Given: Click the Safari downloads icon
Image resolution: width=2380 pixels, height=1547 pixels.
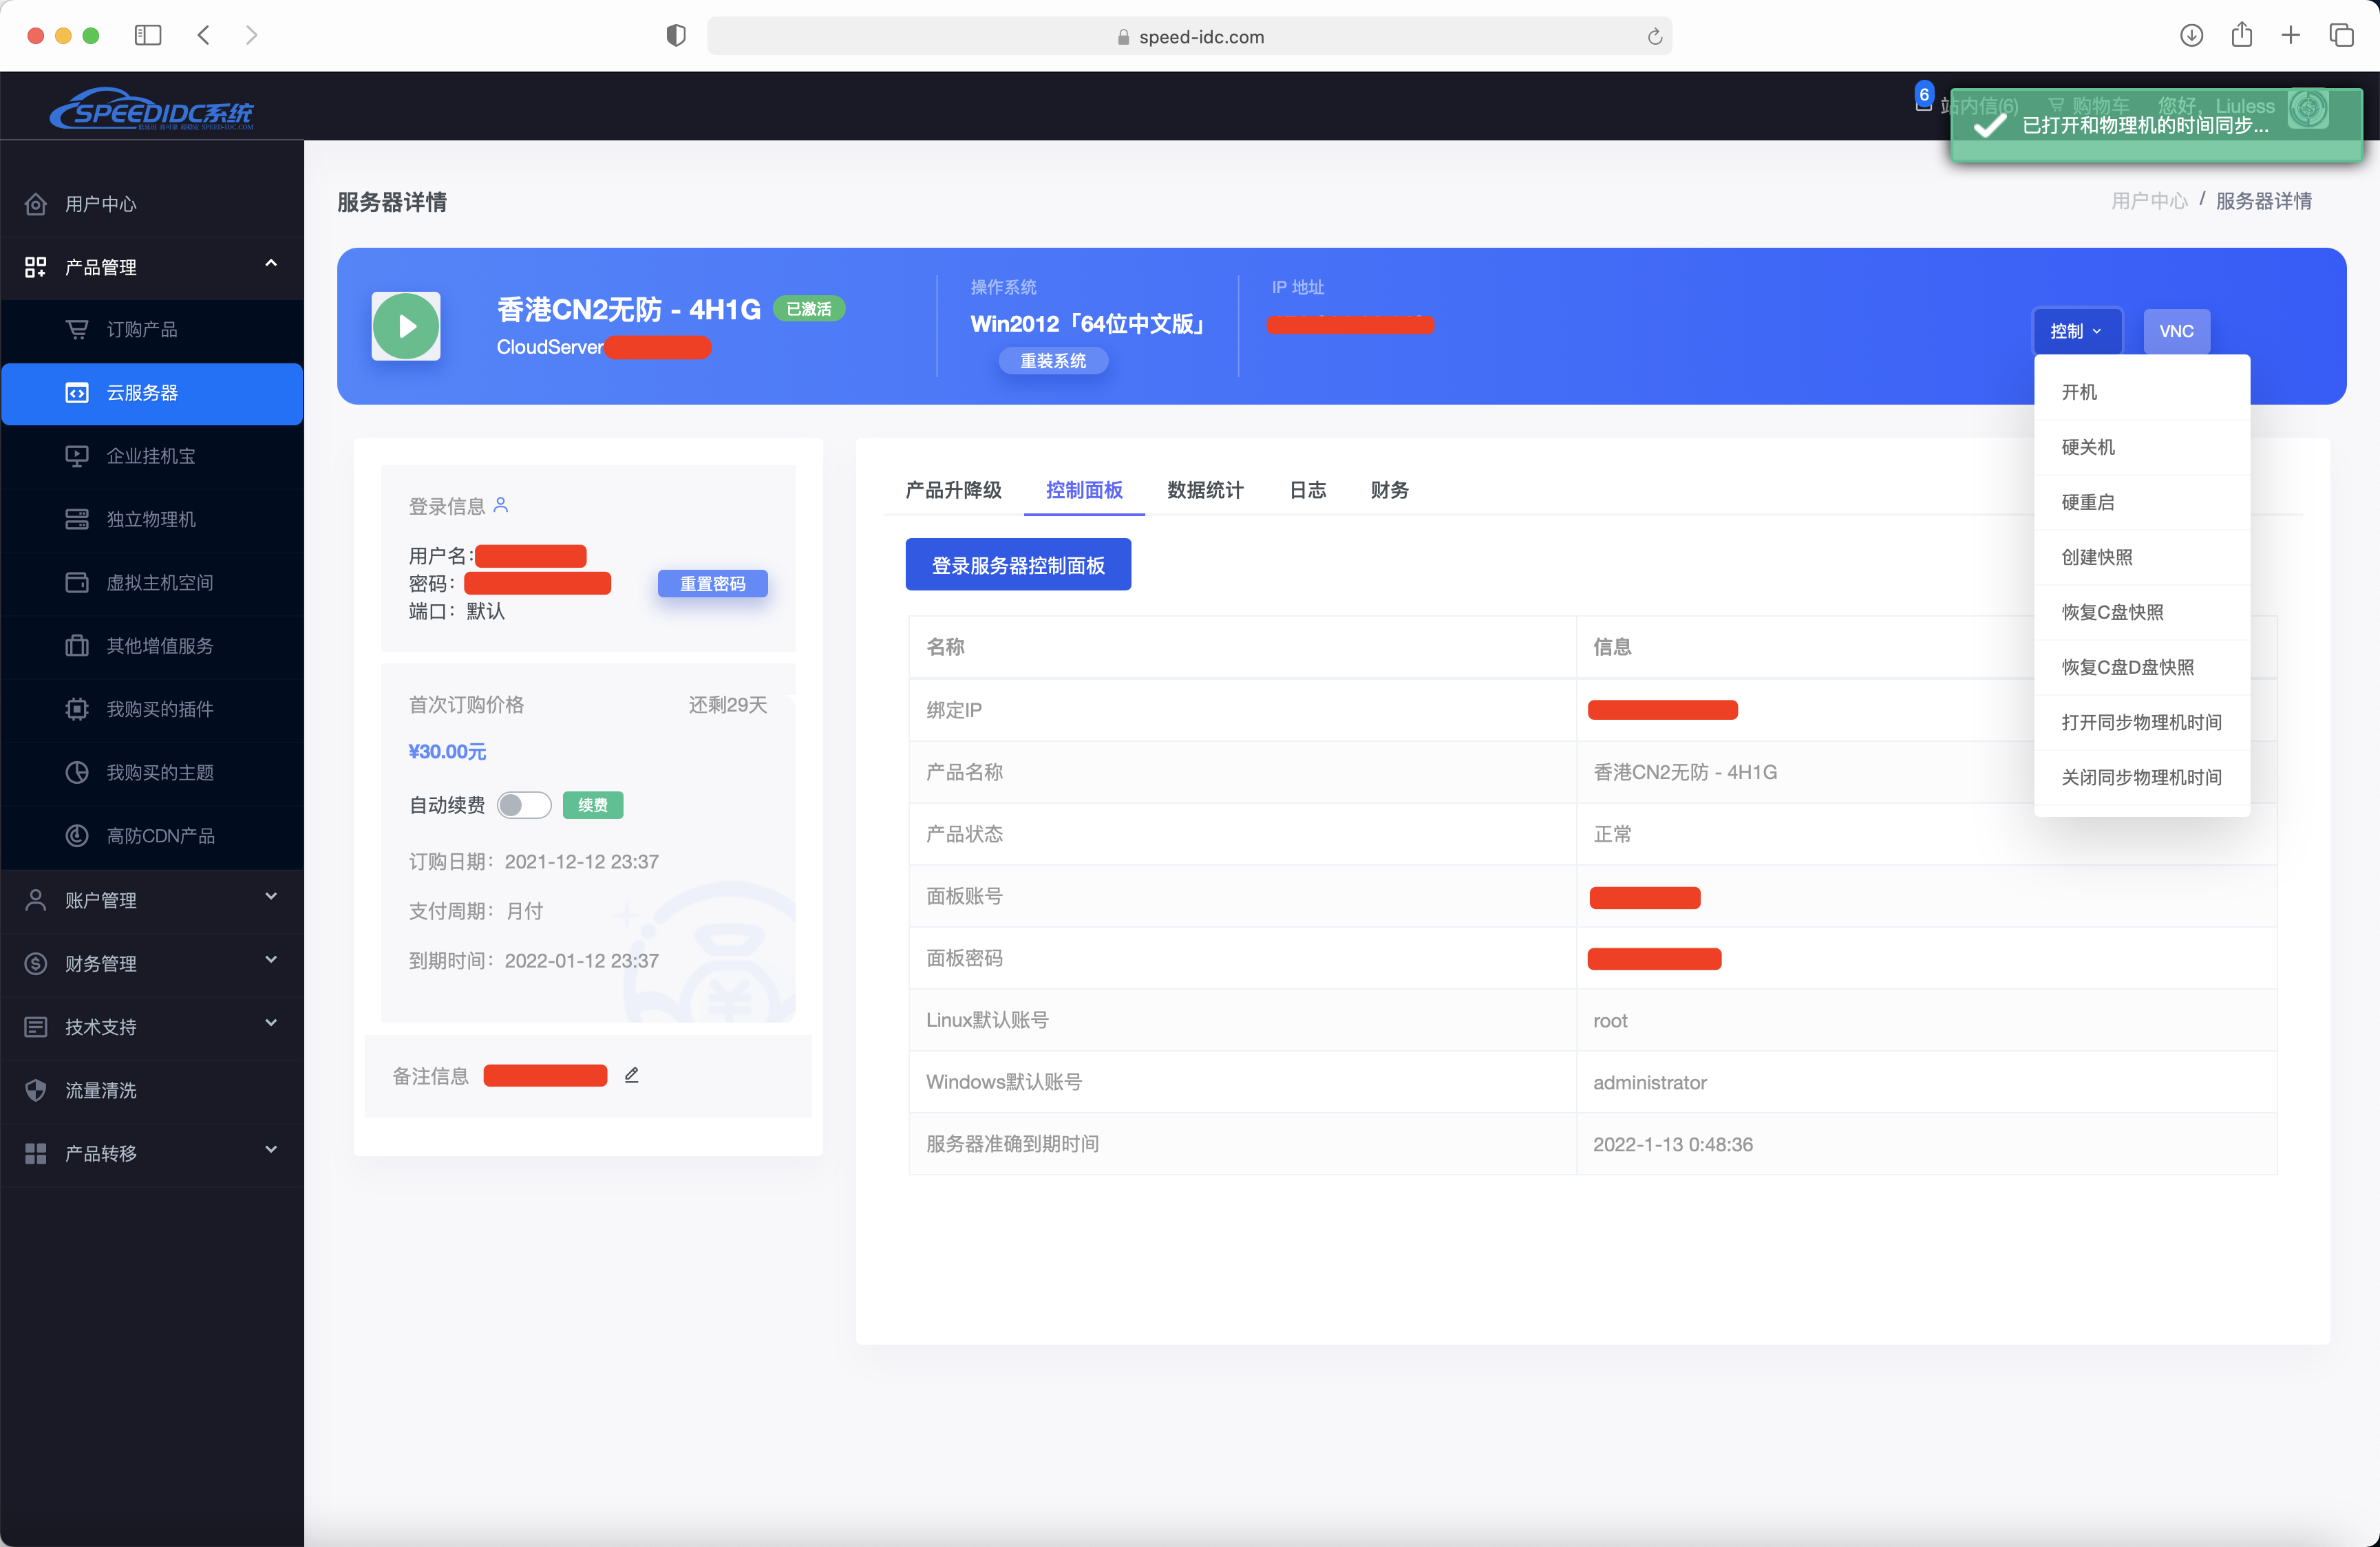Looking at the screenshot, I should [x=2191, y=35].
